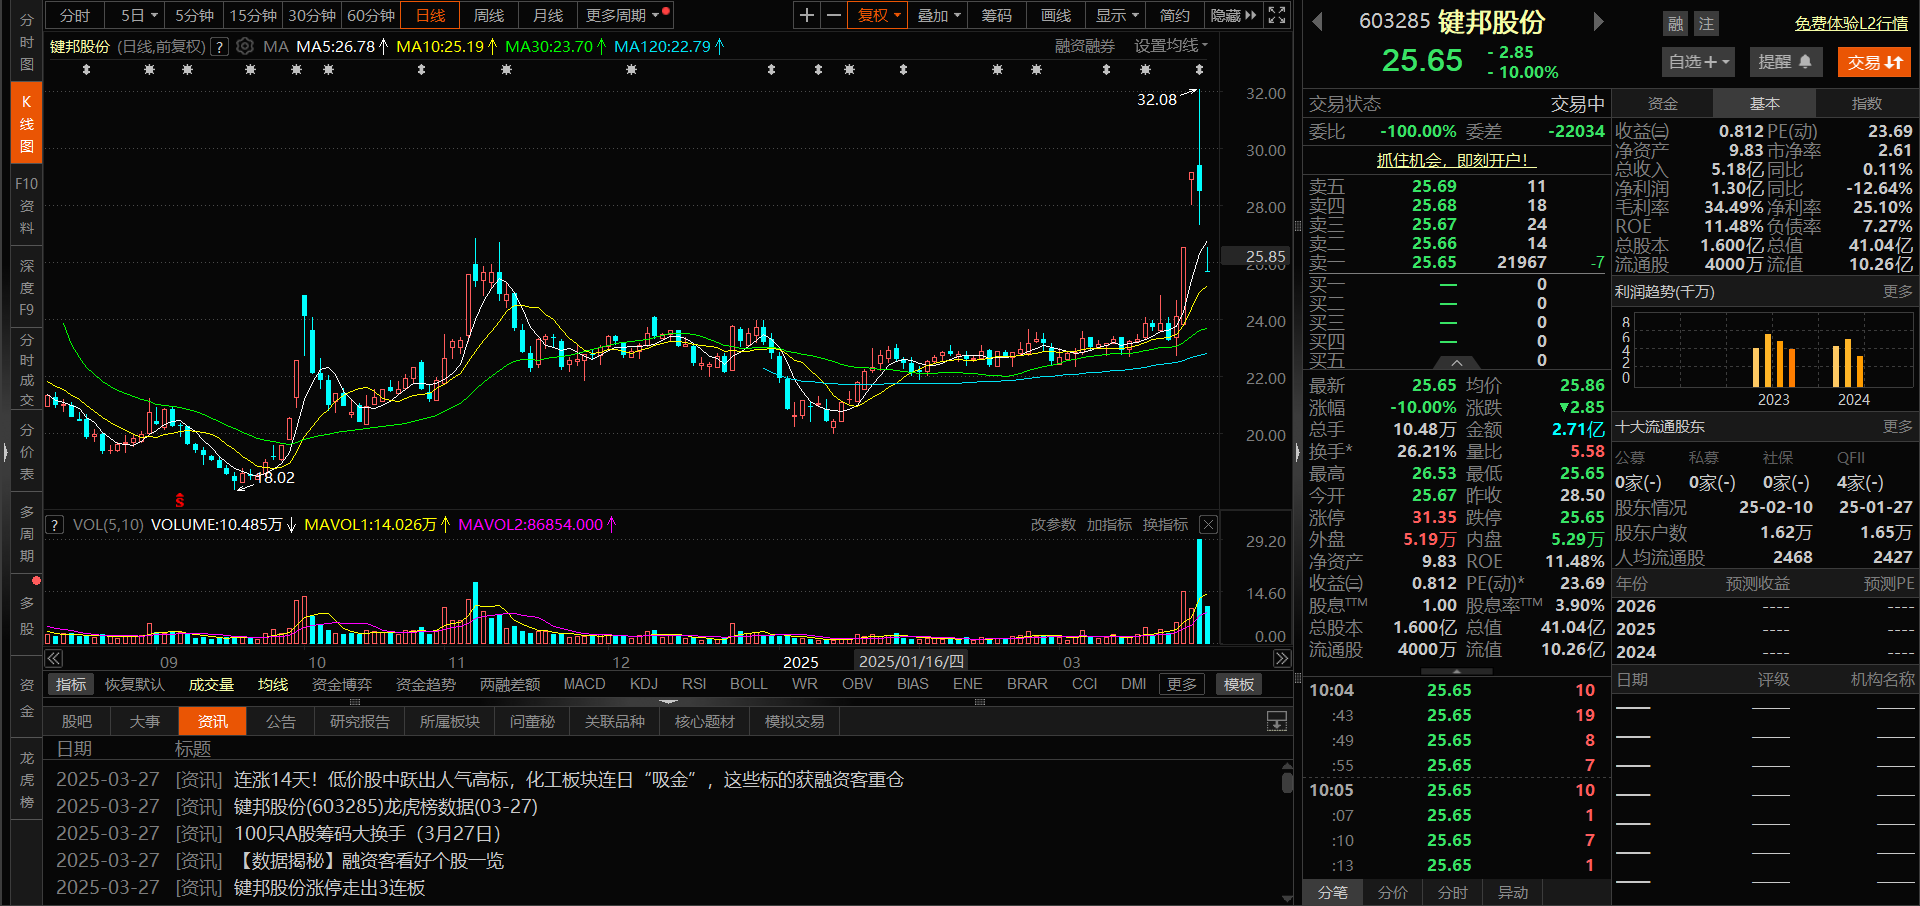This screenshot has width=1920, height=906.
Task: Click the fullscreen expand icon
Action: (x=1277, y=15)
